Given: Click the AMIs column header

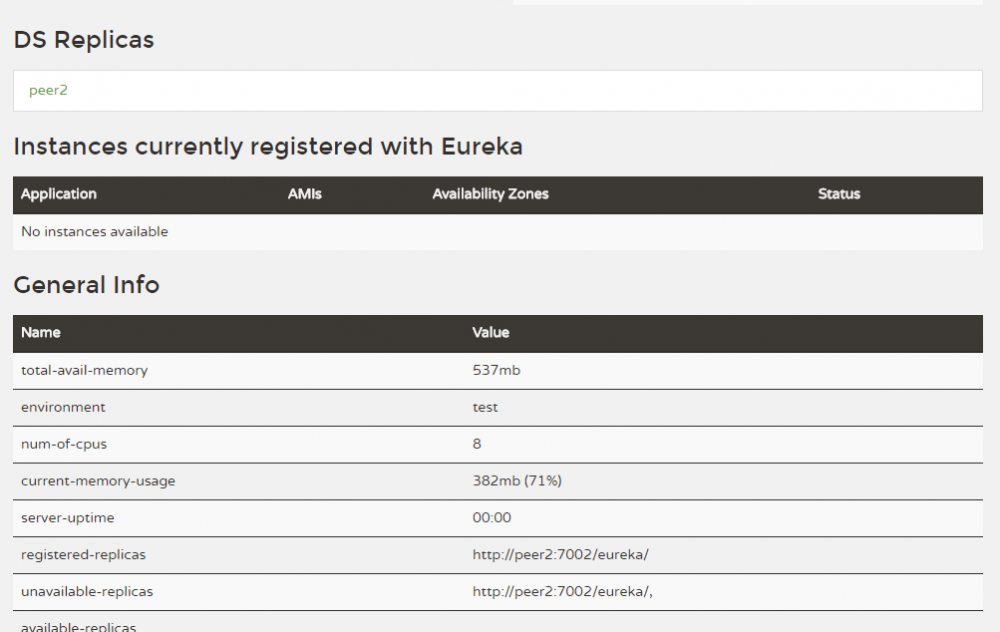Looking at the screenshot, I should coord(305,194).
